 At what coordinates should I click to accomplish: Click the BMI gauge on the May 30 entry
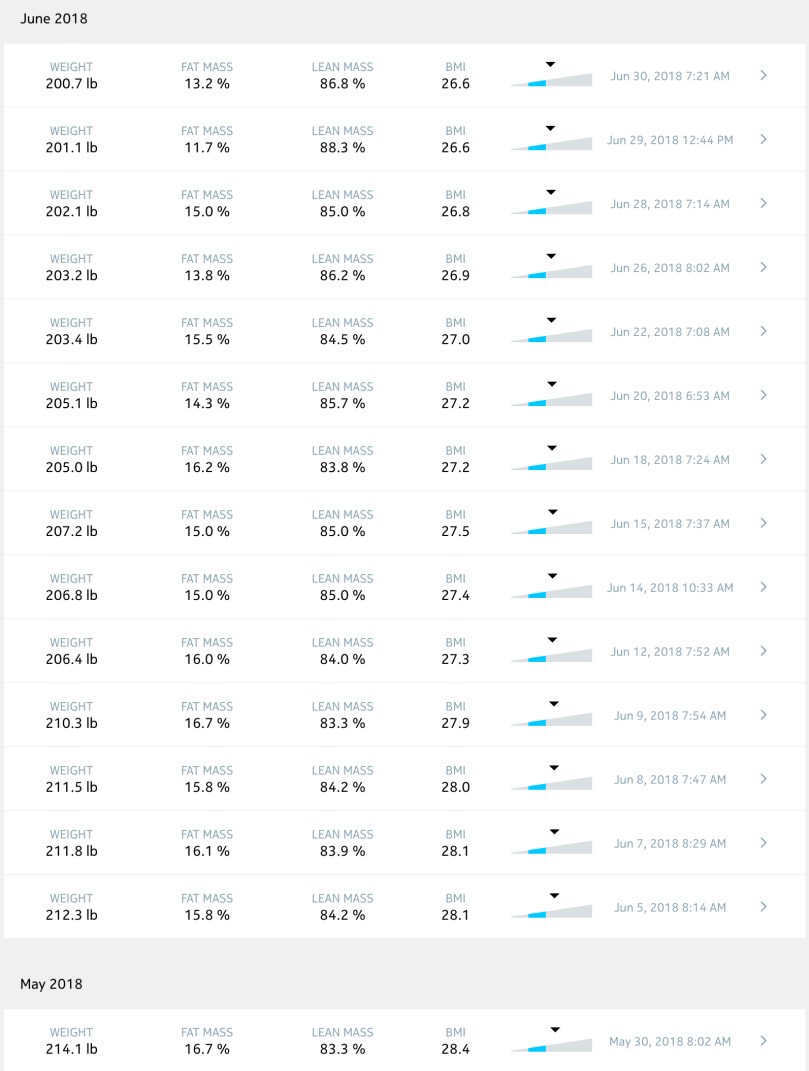[x=550, y=1041]
